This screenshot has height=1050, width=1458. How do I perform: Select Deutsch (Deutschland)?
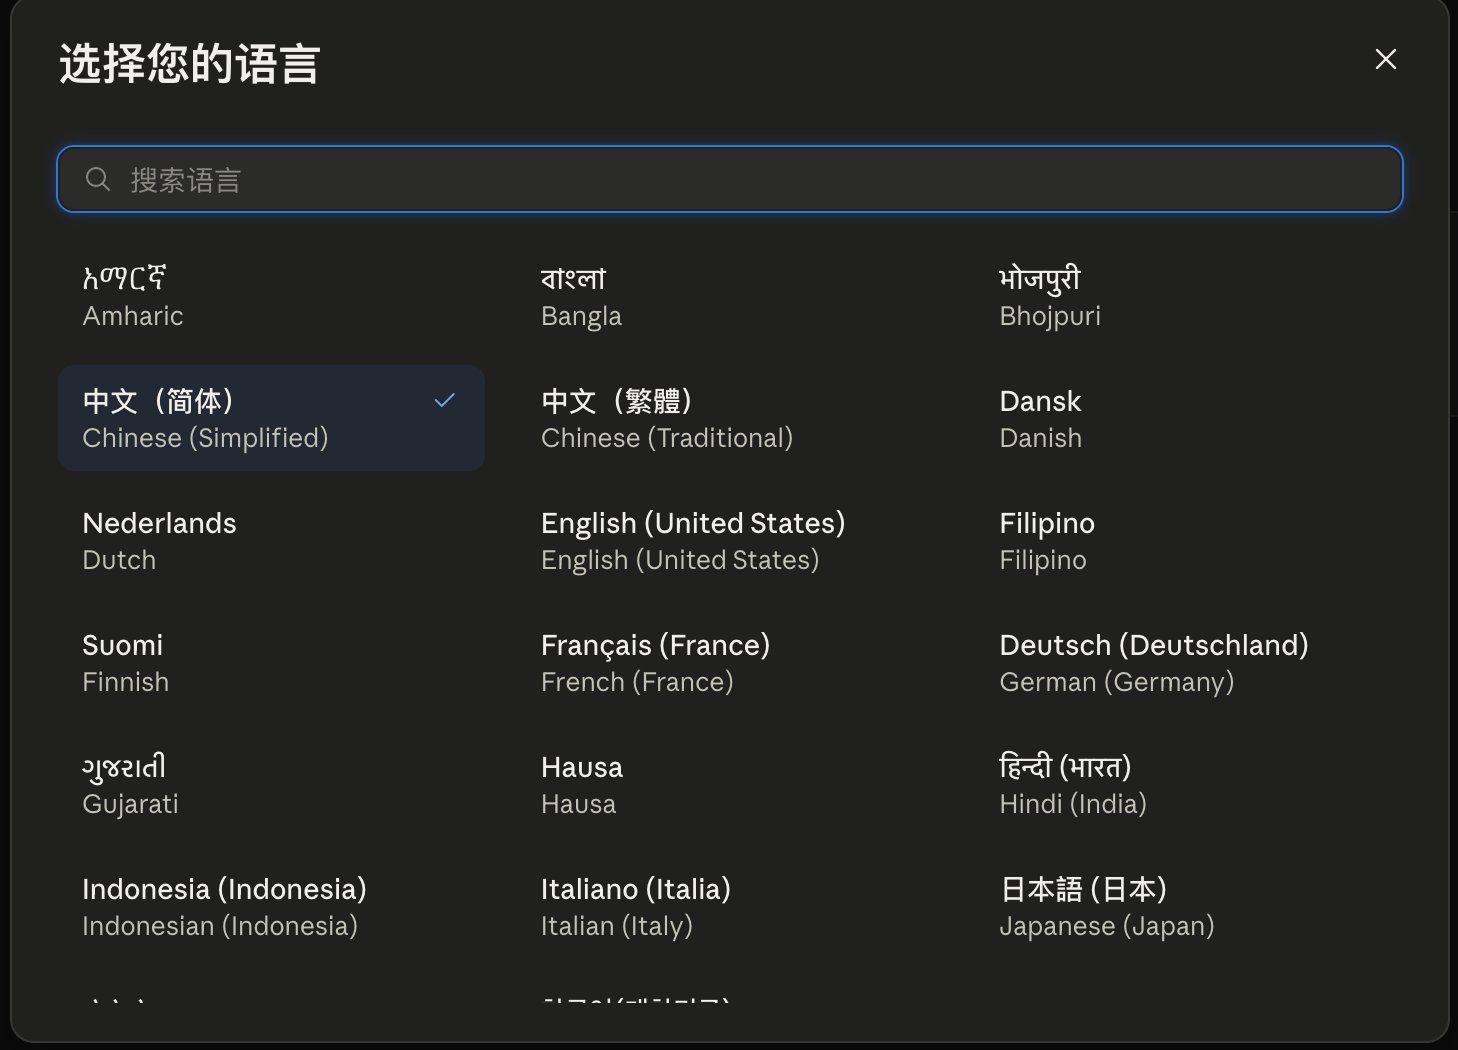(x=1188, y=662)
